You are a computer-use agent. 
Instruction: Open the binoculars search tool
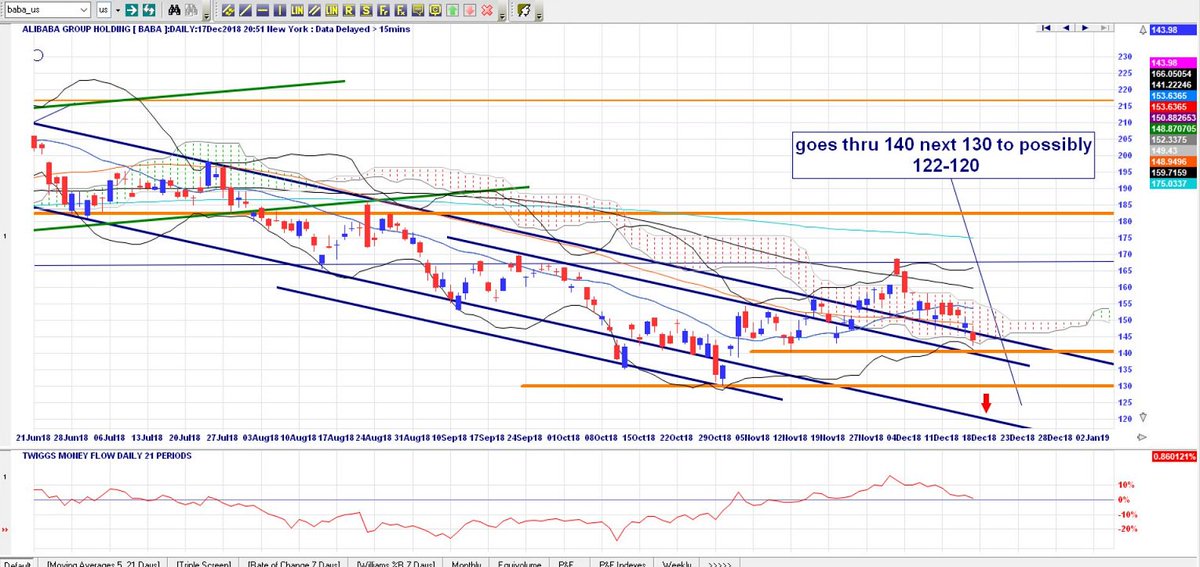(174, 9)
